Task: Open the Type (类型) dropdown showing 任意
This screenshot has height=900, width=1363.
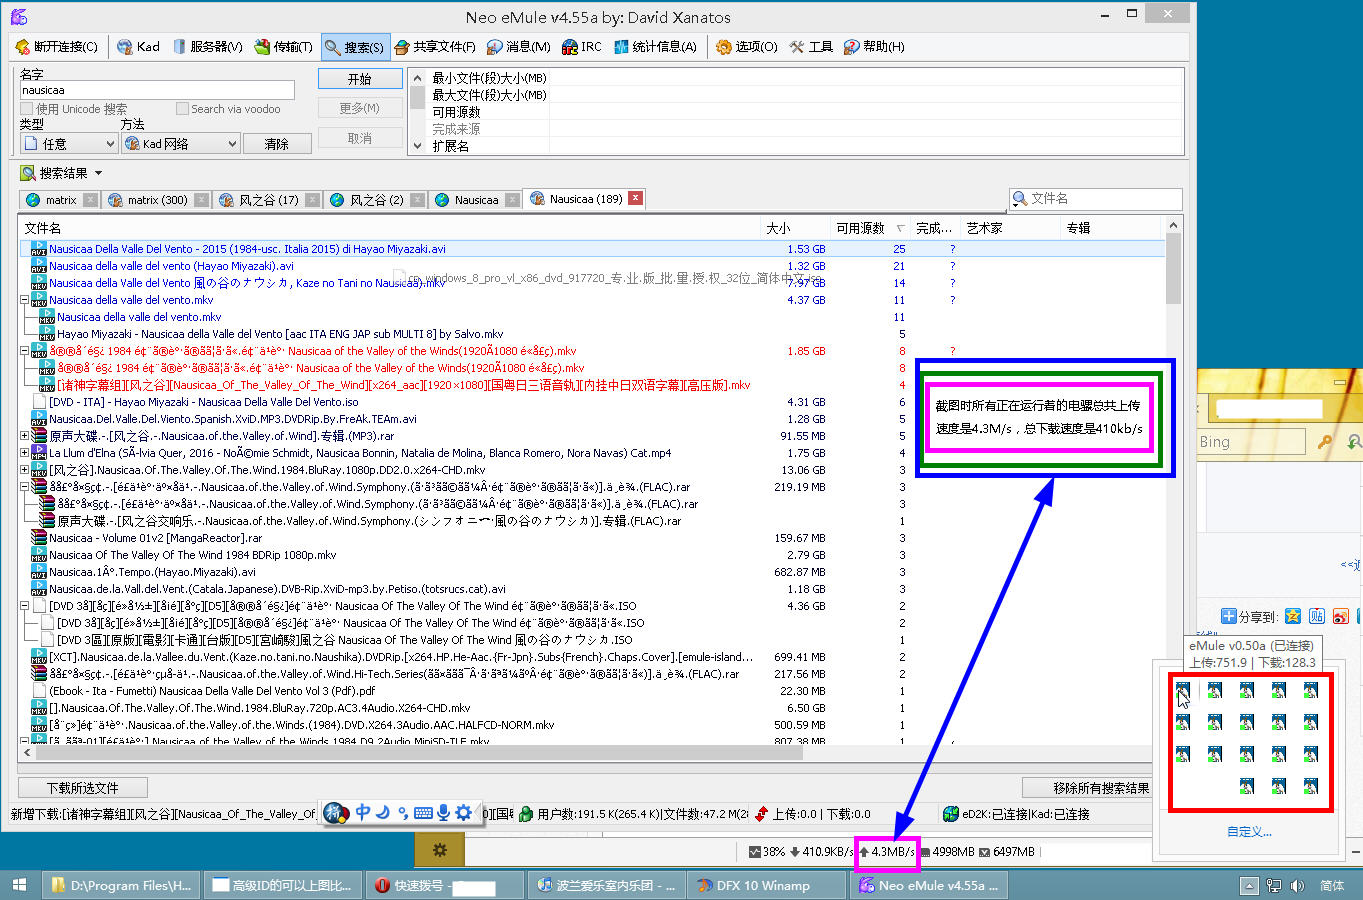Action: click(68, 144)
